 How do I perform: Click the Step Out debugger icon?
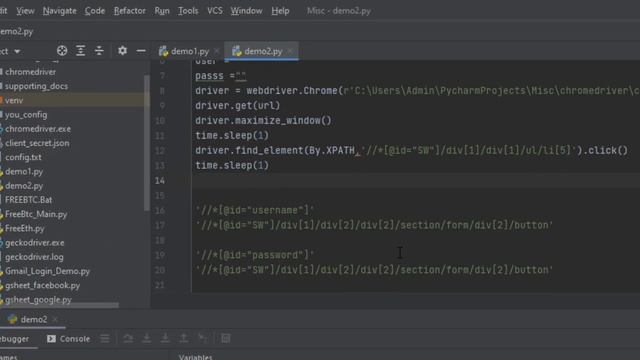point(184,338)
